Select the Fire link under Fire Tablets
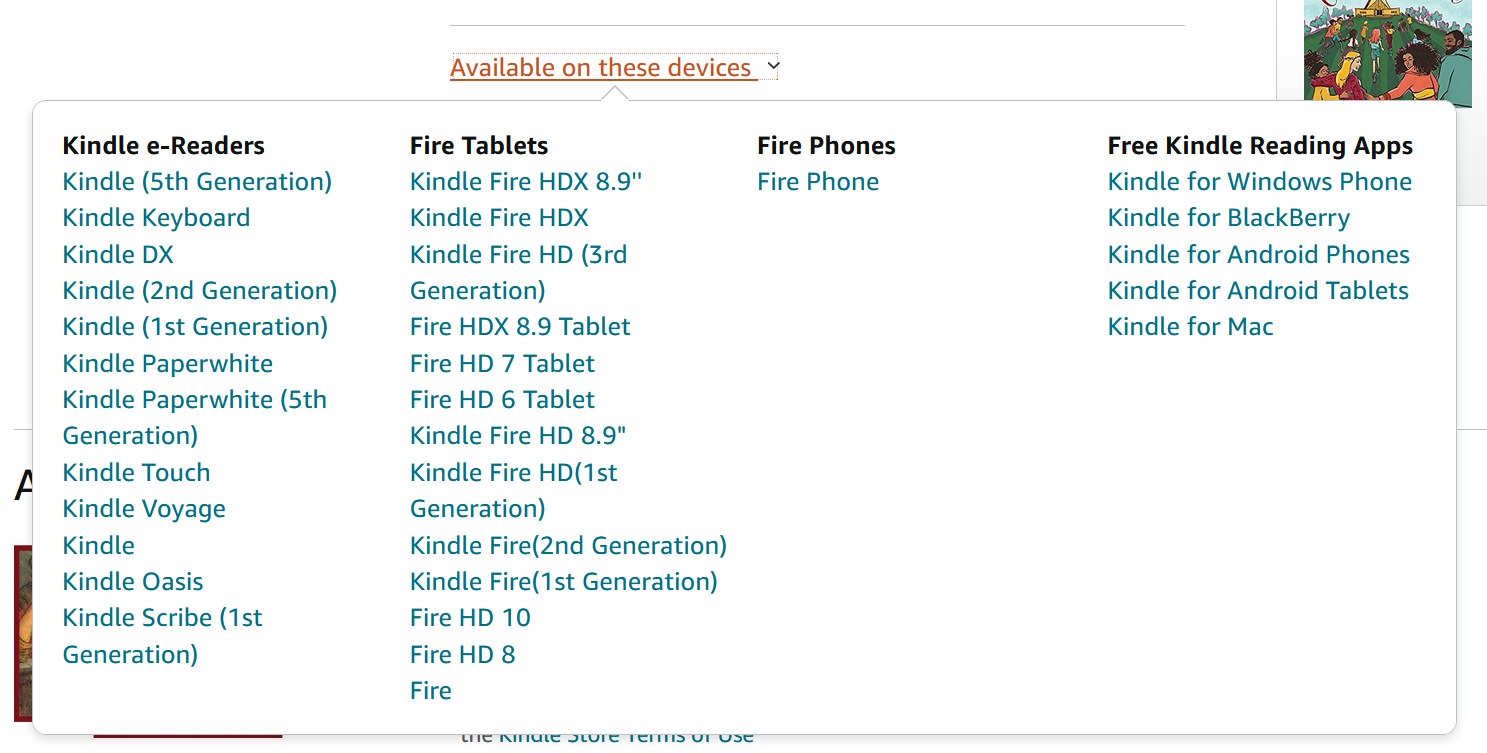 tap(430, 690)
